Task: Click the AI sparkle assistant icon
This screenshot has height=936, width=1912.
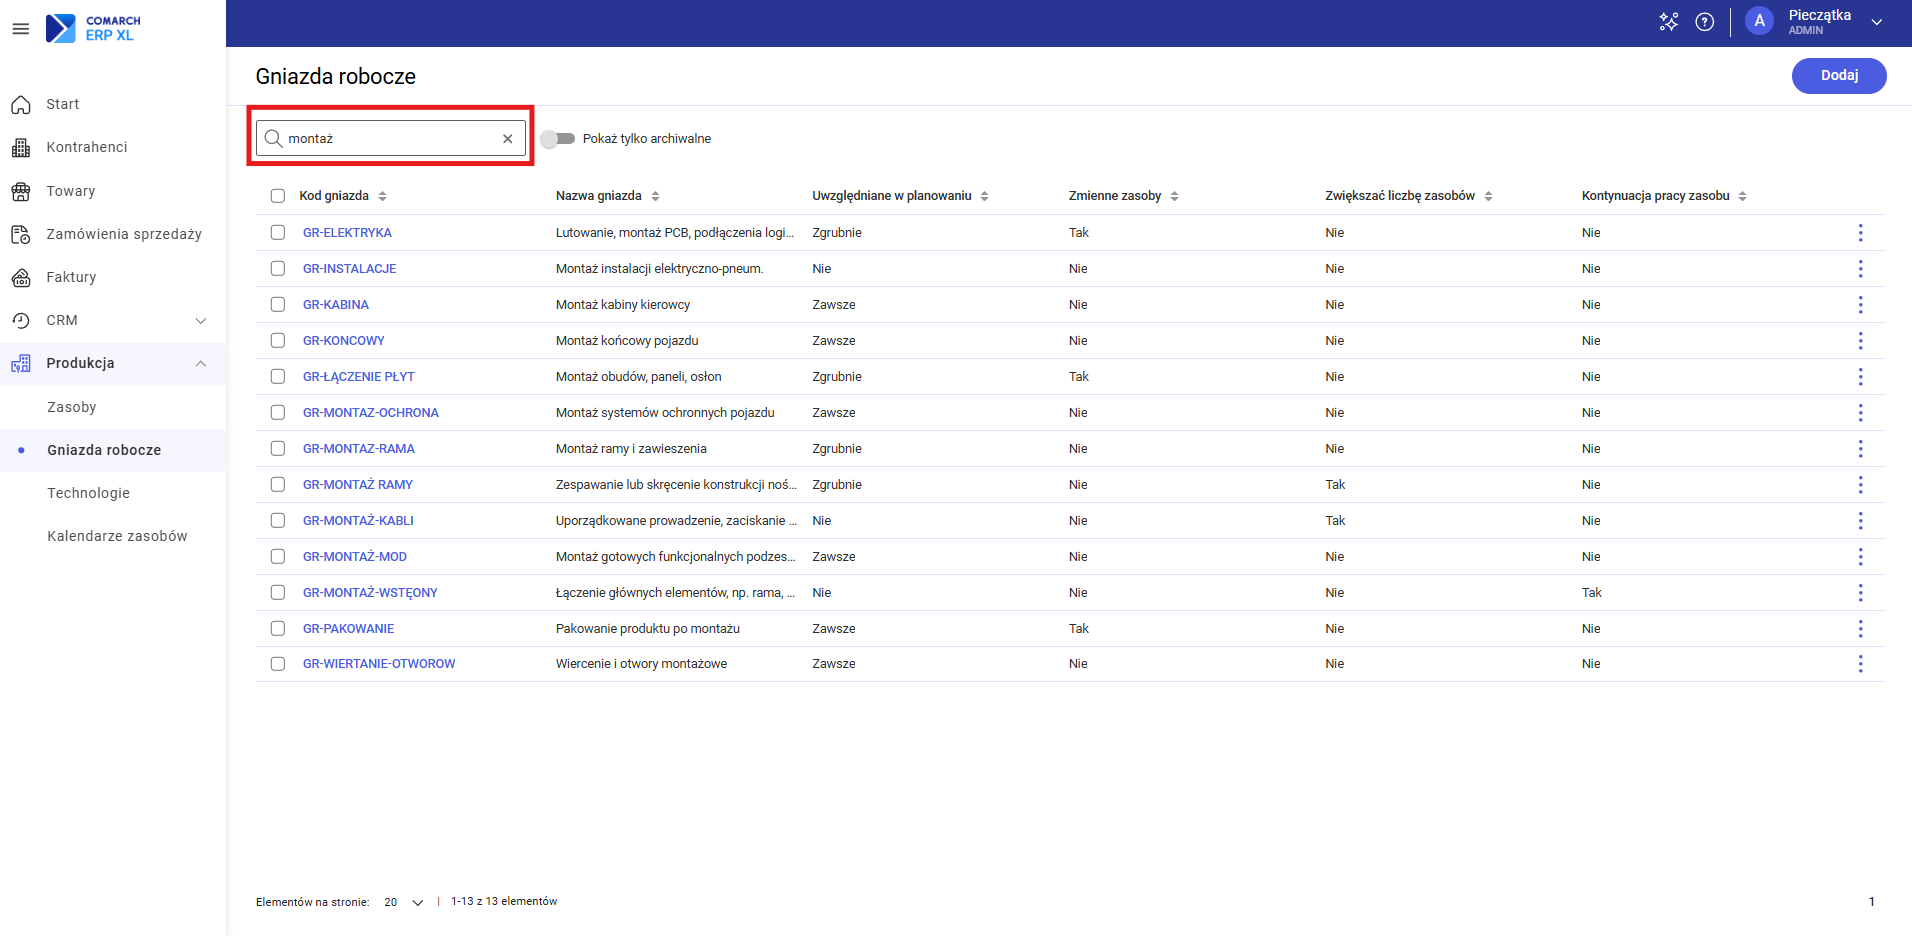Action: (1668, 22)
